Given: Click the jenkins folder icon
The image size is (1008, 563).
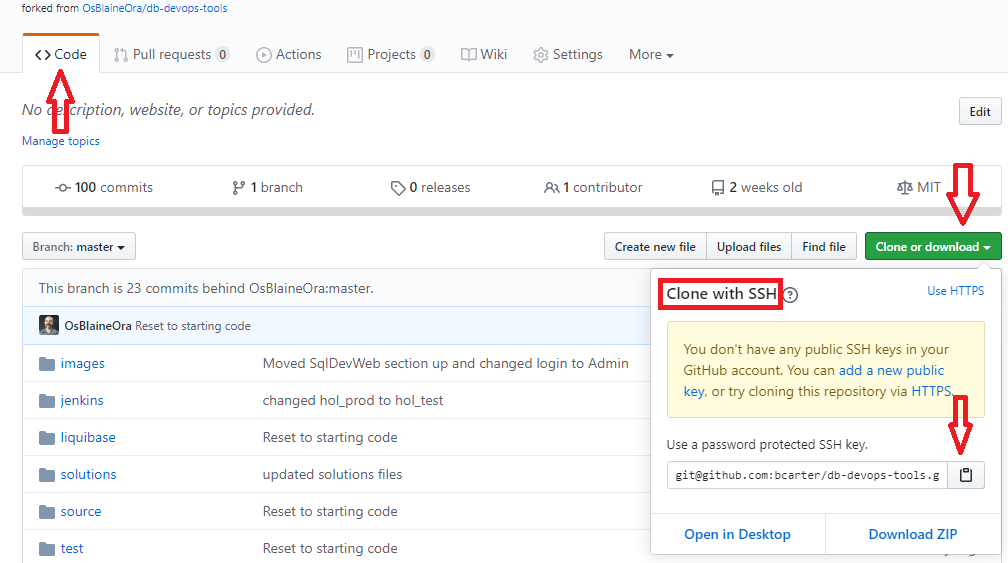Looking at the screenshot, I should [x=47, y=401].
